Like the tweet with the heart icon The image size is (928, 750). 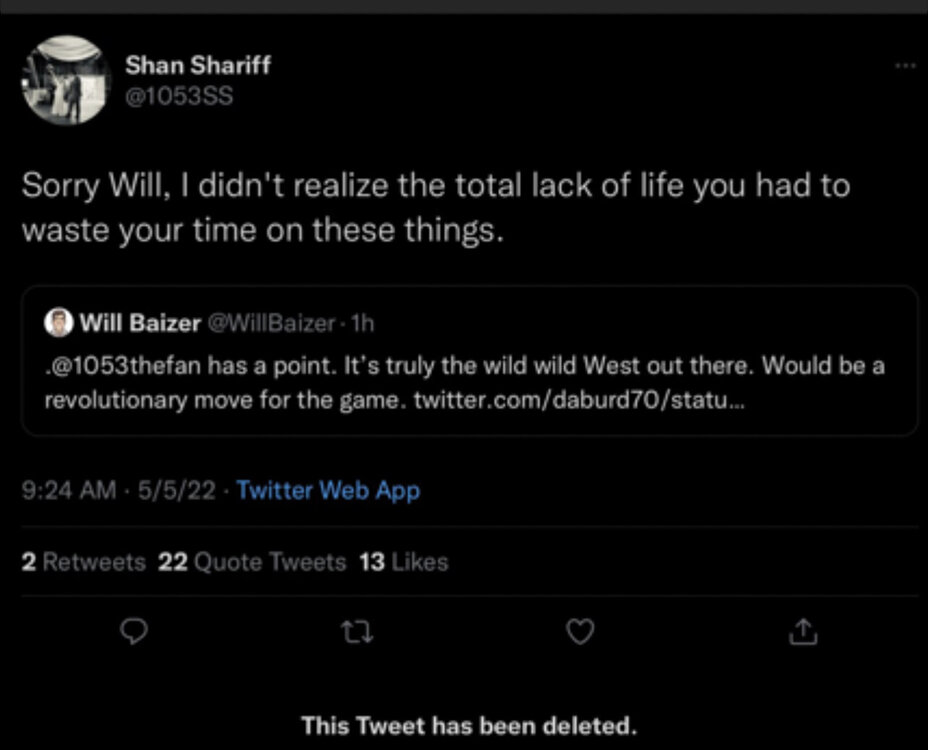click(x=580, y=630)
